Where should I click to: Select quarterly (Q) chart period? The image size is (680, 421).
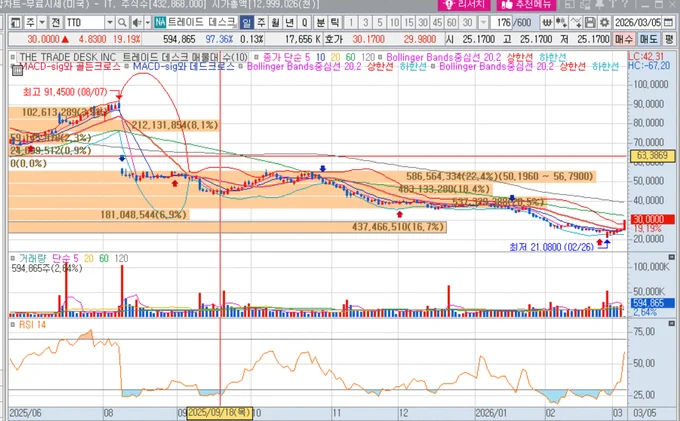304,22
